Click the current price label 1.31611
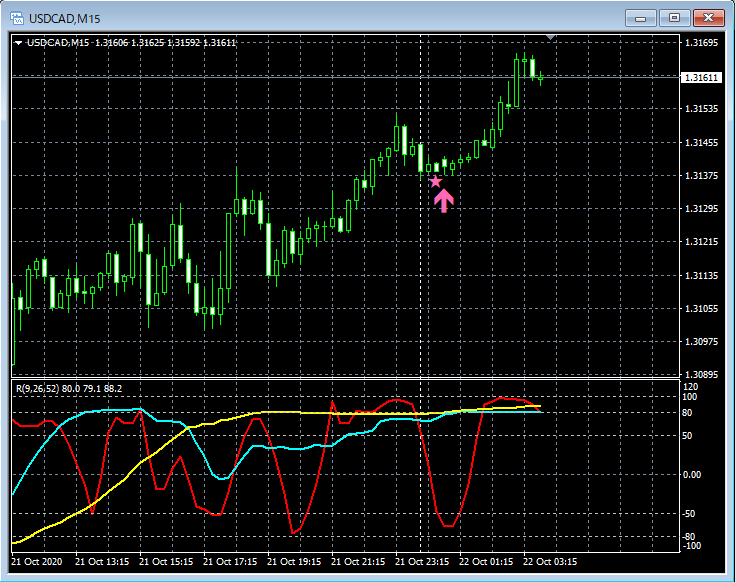This screenshot has height=582, width=736. (x=701, y=77)
